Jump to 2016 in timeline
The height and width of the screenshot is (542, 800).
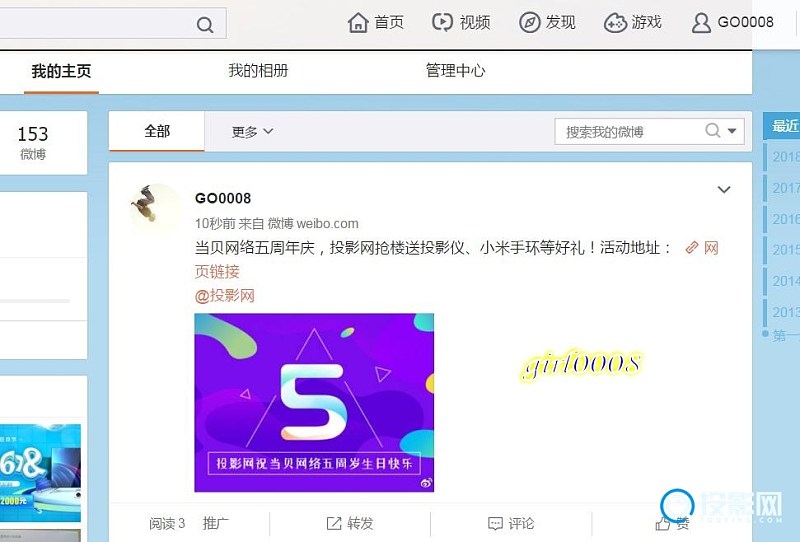[x=786, y=219]
